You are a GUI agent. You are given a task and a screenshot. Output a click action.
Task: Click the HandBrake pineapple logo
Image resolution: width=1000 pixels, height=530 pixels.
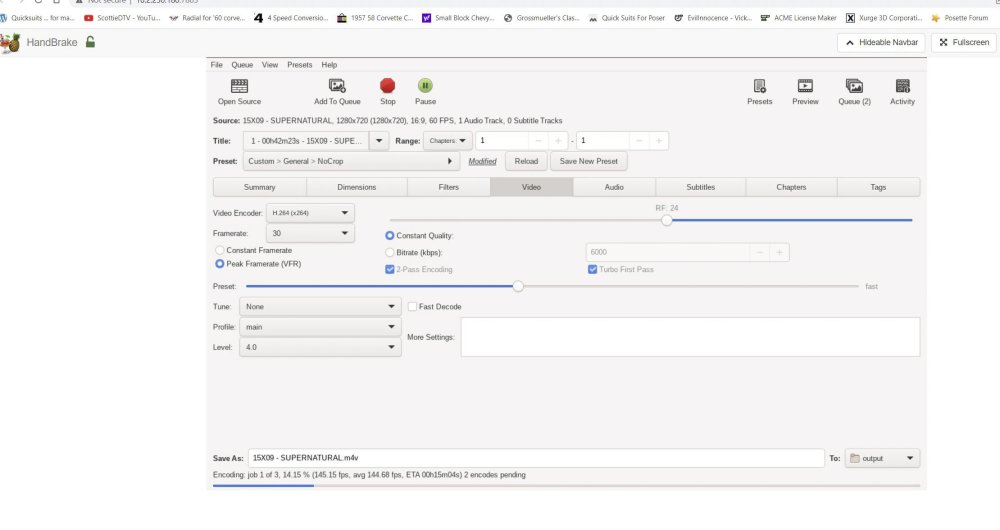pos(10,43)
